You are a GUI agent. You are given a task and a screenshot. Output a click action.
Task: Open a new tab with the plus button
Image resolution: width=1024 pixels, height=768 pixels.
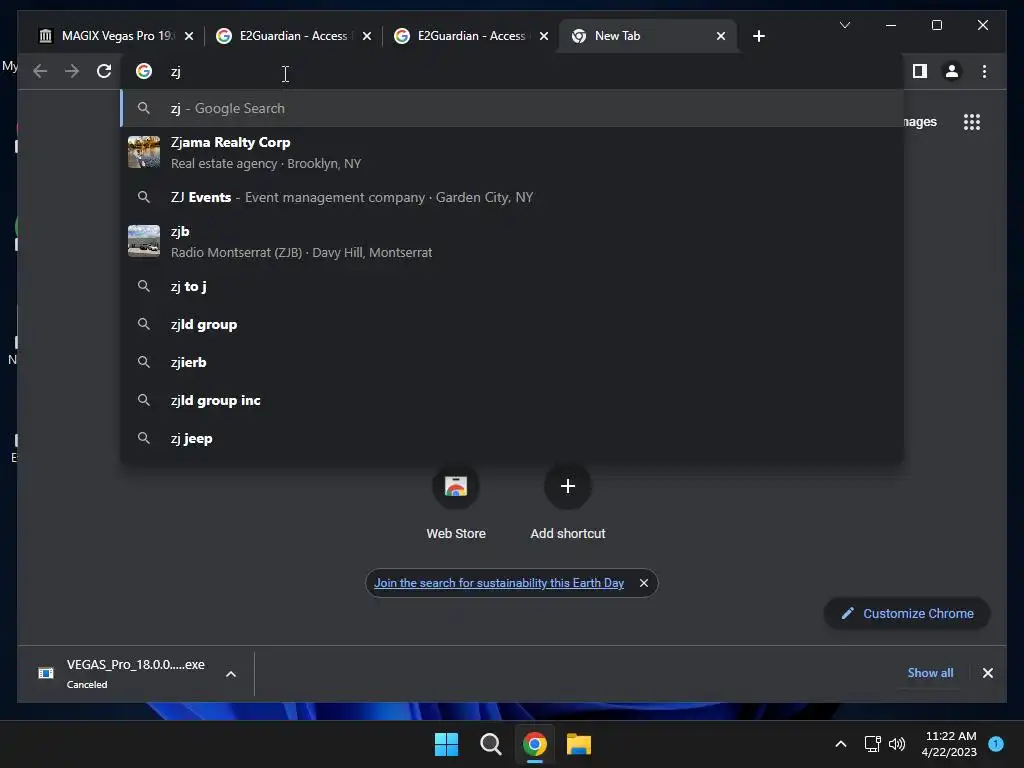(758, 36)
